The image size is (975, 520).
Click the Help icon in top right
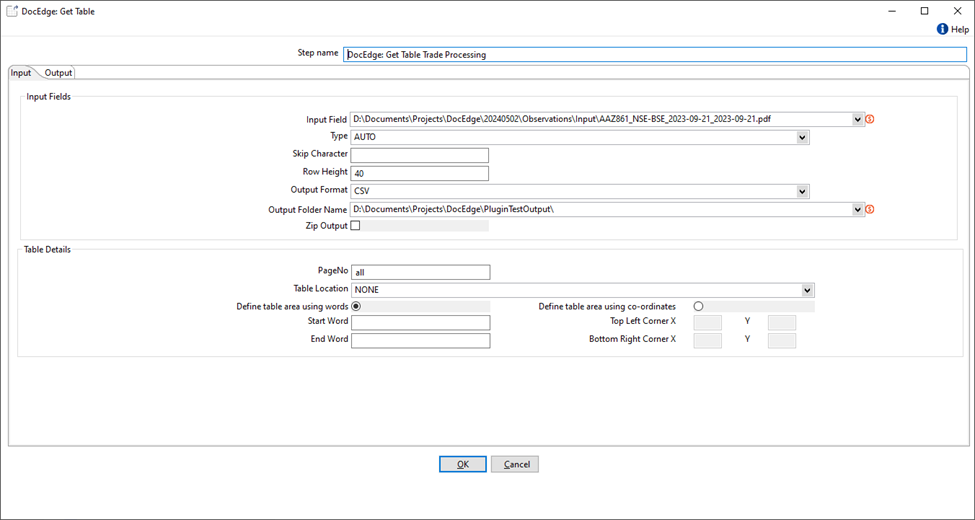[x=942, y=30]
